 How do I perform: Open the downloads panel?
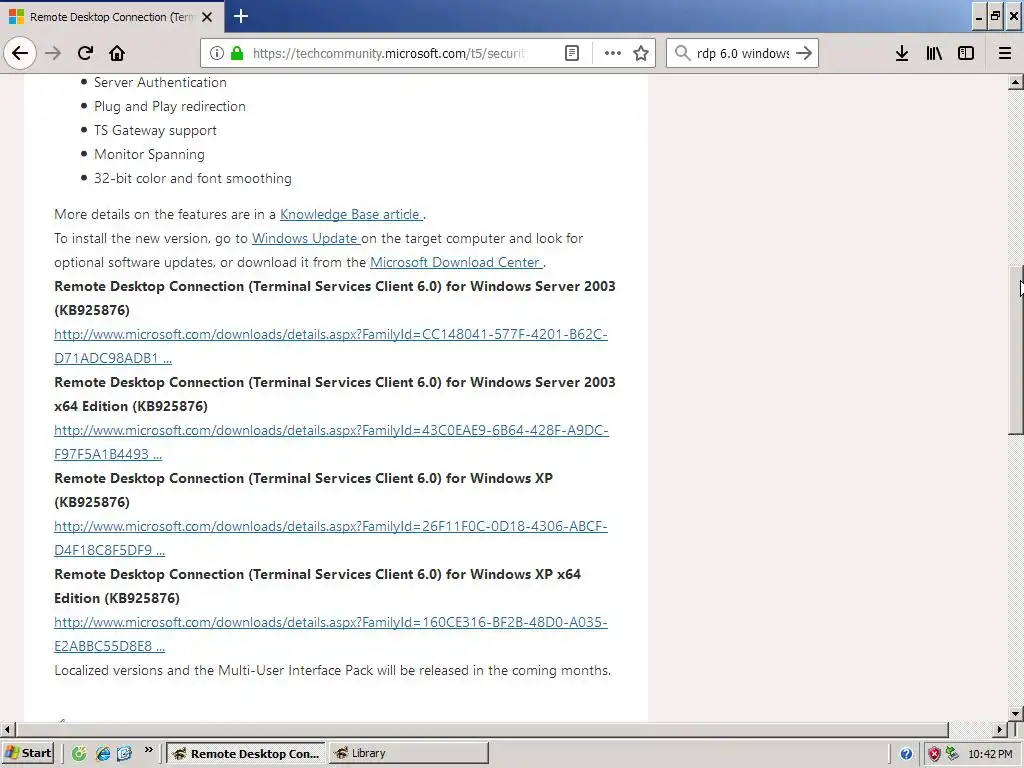click(902, 53)
